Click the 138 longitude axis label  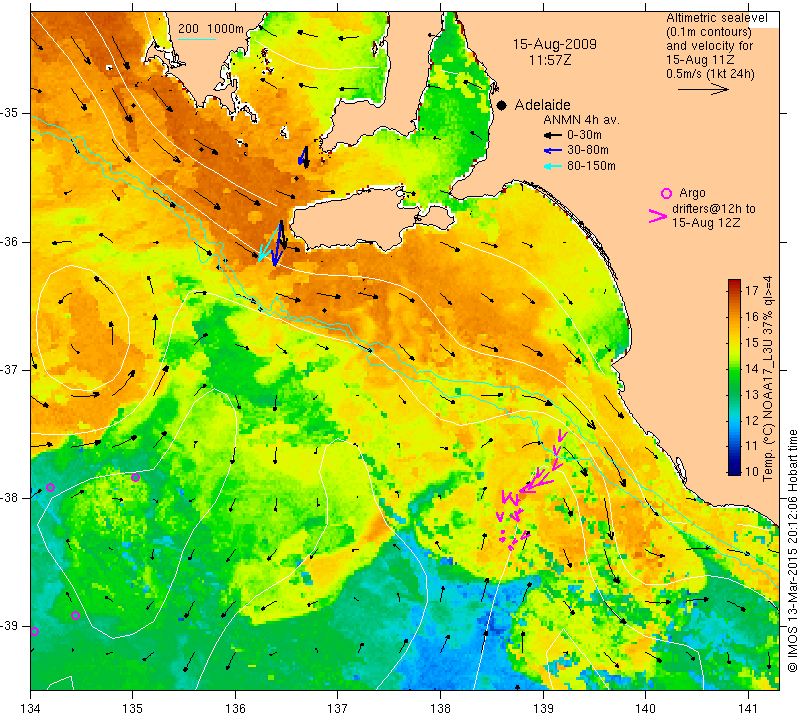pyautogui.click(x=440, y=708)
